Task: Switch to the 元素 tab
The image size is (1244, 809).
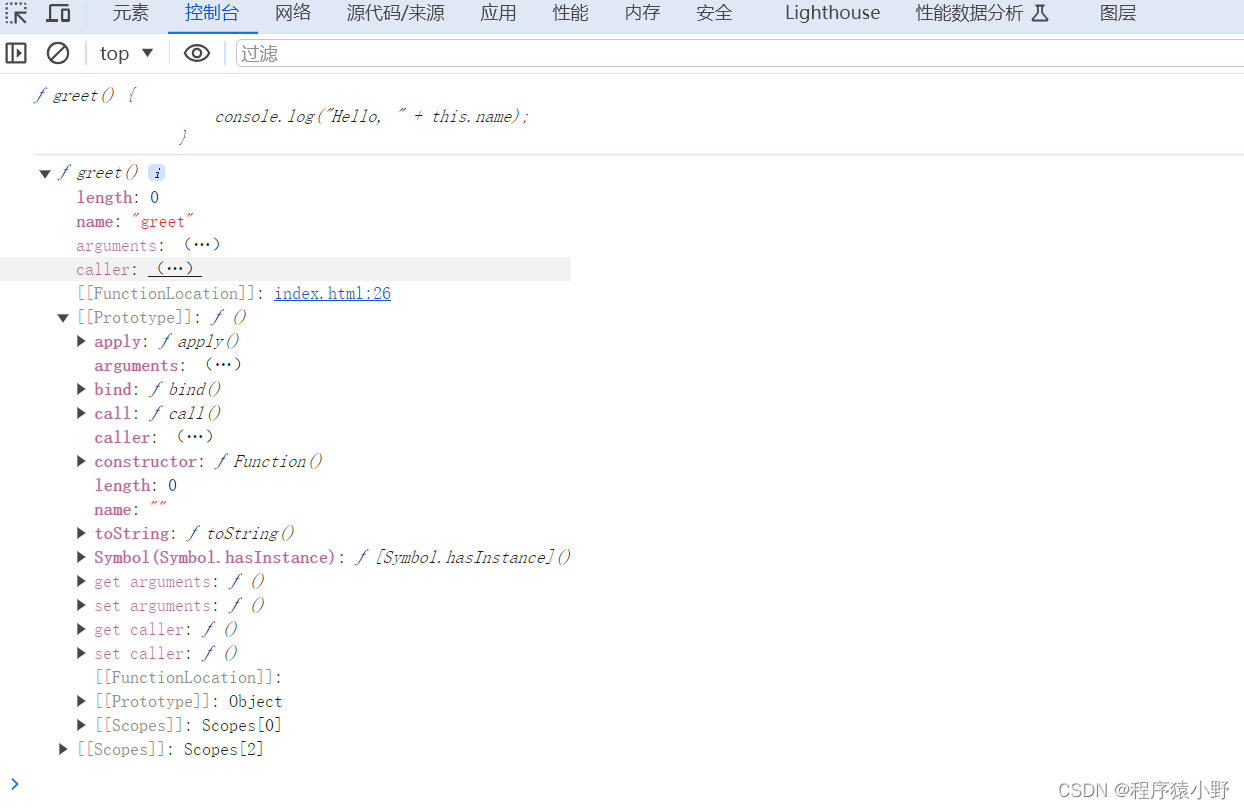Action: pos(130,13)
